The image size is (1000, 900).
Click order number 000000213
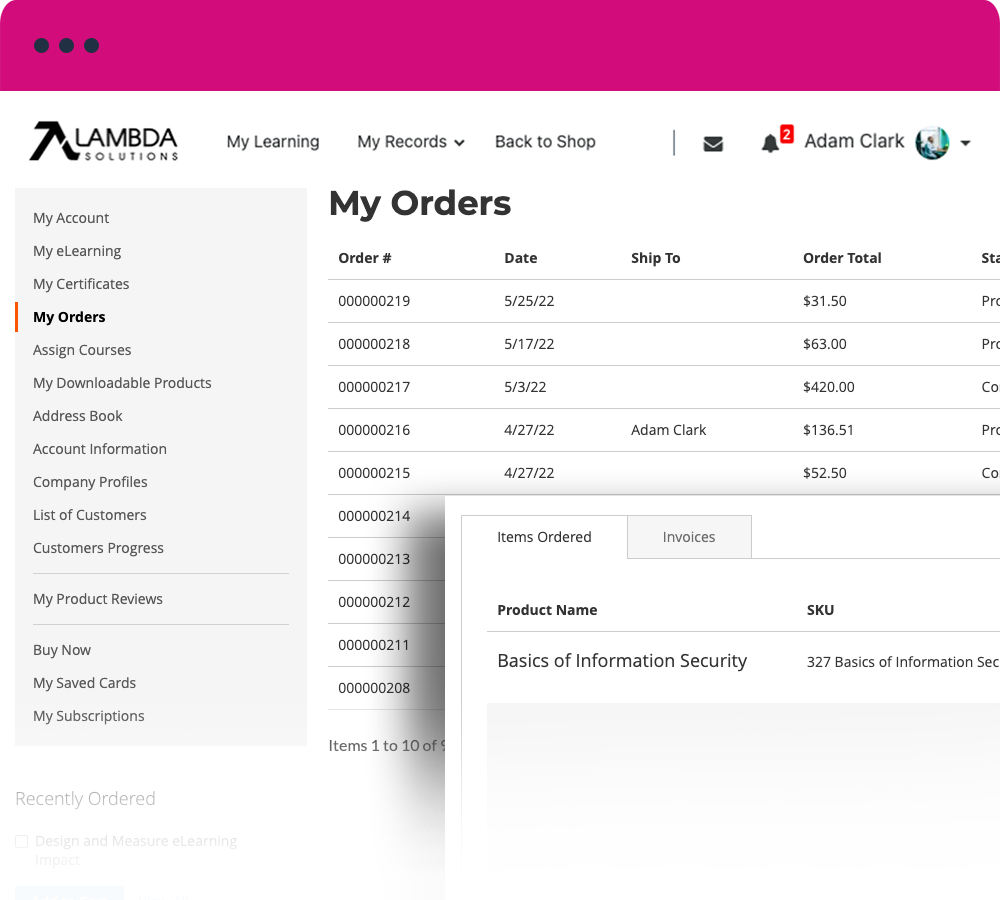pos(374,559)
